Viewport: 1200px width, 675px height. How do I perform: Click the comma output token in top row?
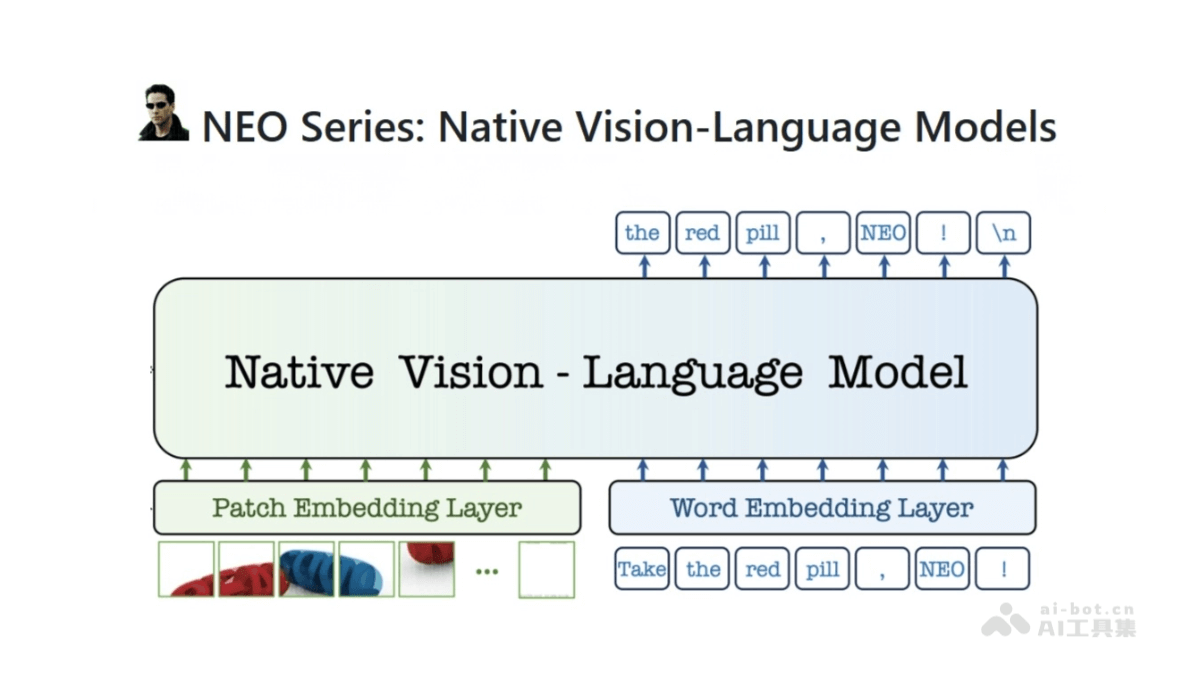pos(823,233)
